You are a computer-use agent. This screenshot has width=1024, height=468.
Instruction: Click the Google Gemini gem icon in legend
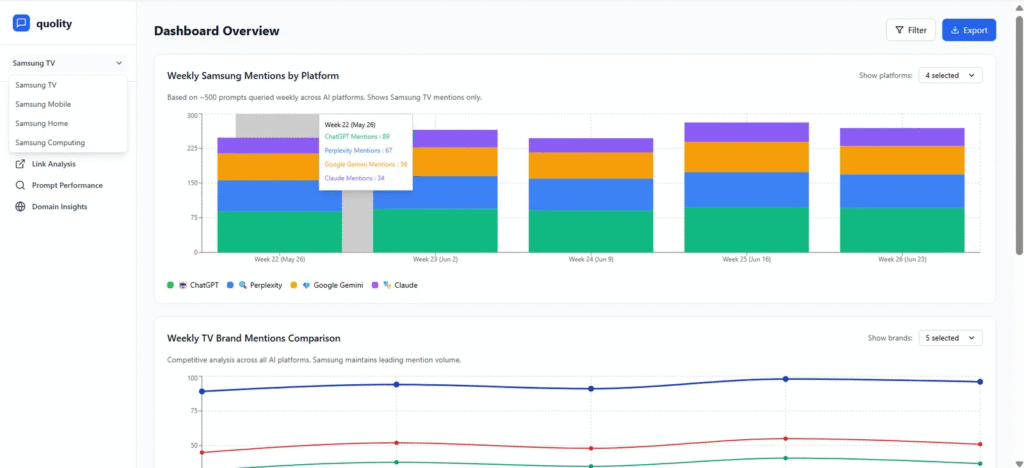[x=306, y=285]
